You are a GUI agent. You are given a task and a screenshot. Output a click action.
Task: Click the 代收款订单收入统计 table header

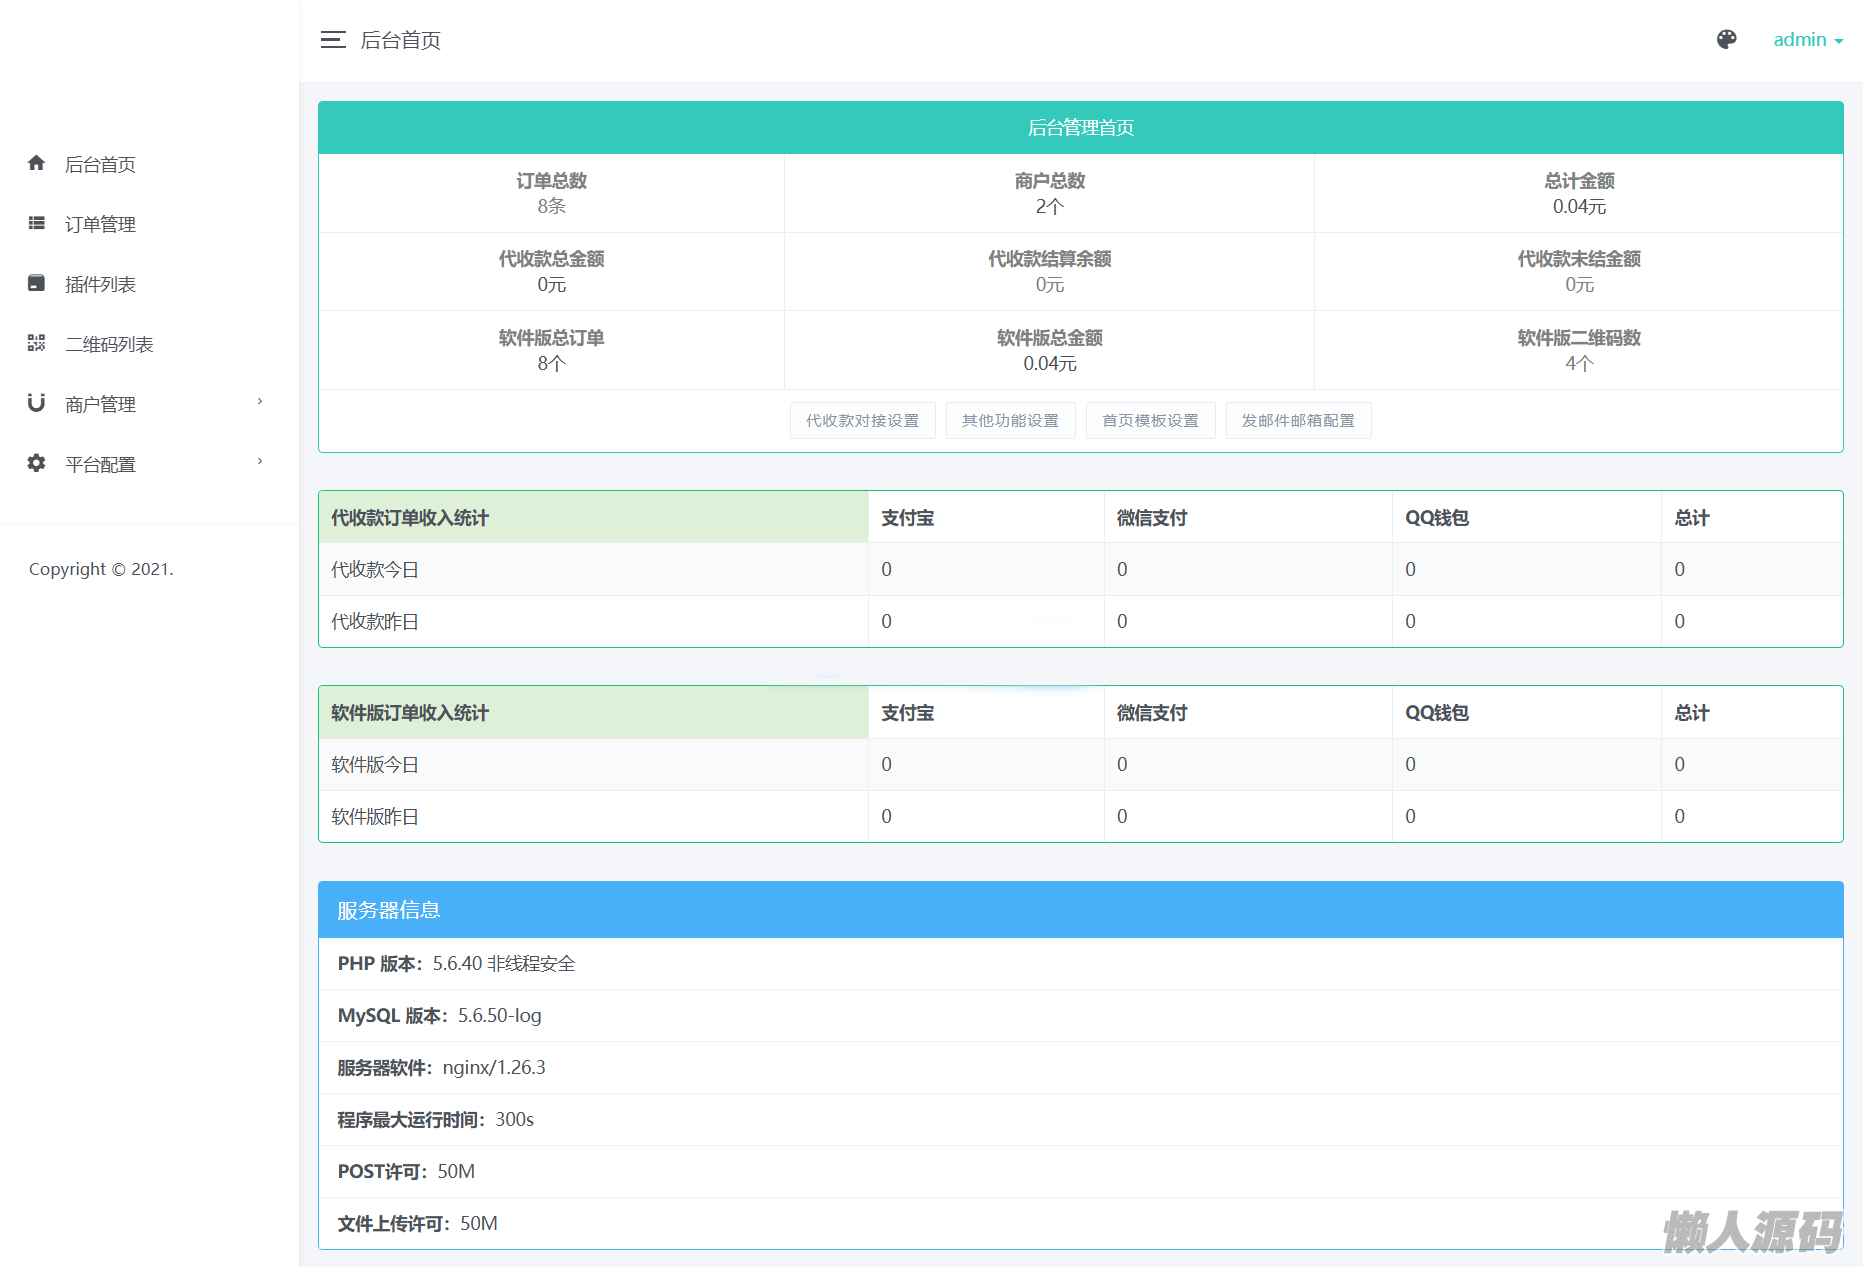(x=410, y=518)
